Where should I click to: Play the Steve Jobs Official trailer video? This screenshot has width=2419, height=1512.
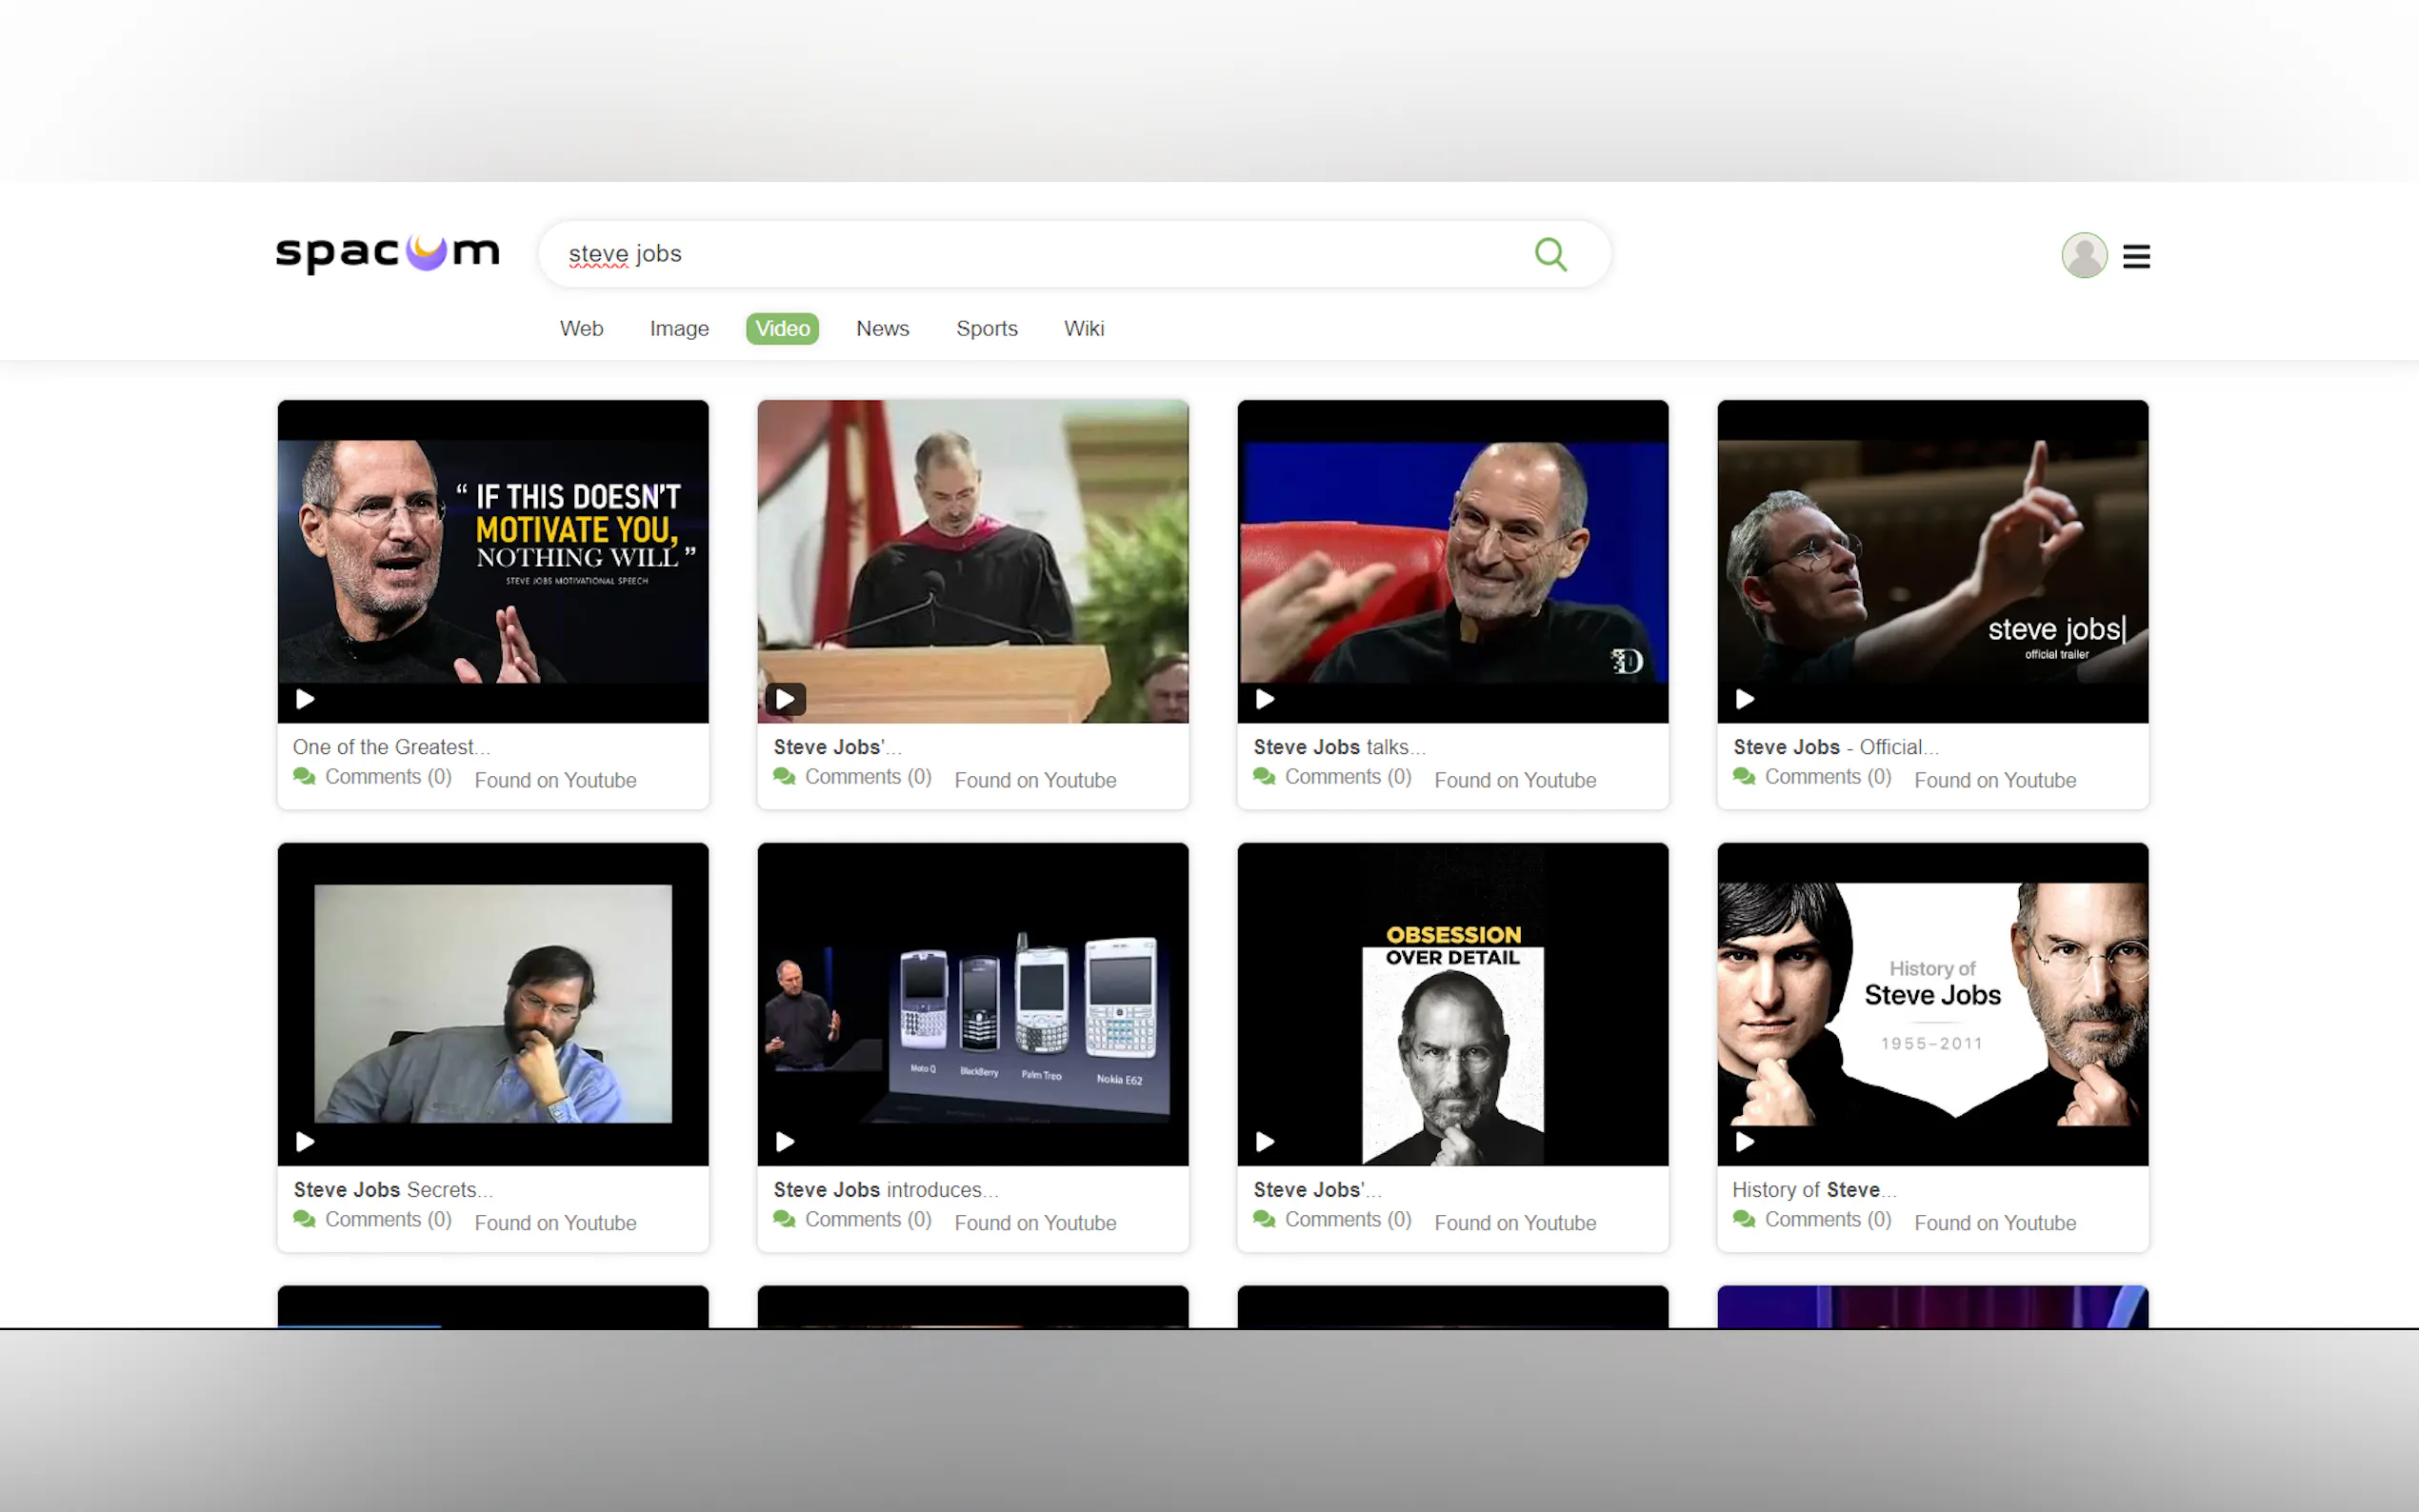tap(1745, 699)
